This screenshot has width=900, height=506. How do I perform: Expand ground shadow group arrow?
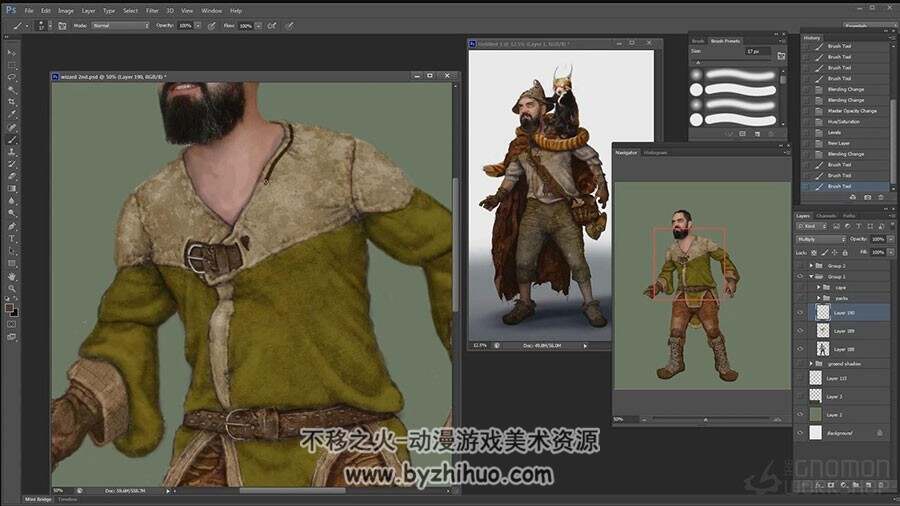pyautogui.click(x=811, y=364)
